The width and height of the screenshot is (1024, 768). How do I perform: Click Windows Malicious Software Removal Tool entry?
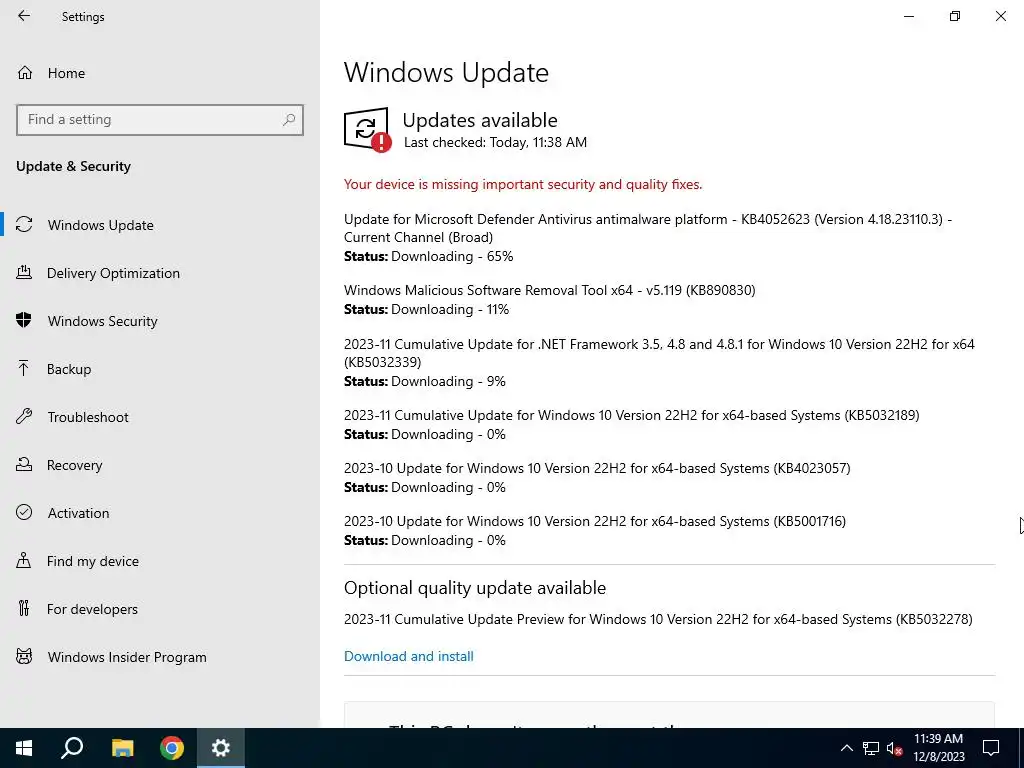[549, 291]
